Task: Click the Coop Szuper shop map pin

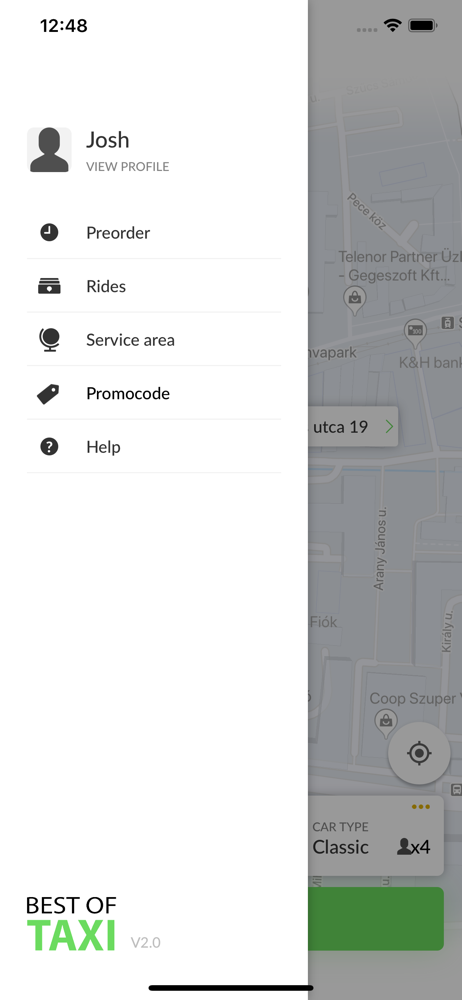Action: [x=385, y=723]
